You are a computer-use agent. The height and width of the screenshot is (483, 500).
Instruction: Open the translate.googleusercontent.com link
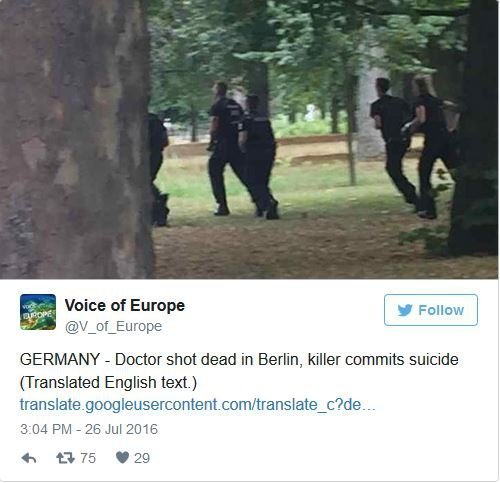[x=198, y=405]
